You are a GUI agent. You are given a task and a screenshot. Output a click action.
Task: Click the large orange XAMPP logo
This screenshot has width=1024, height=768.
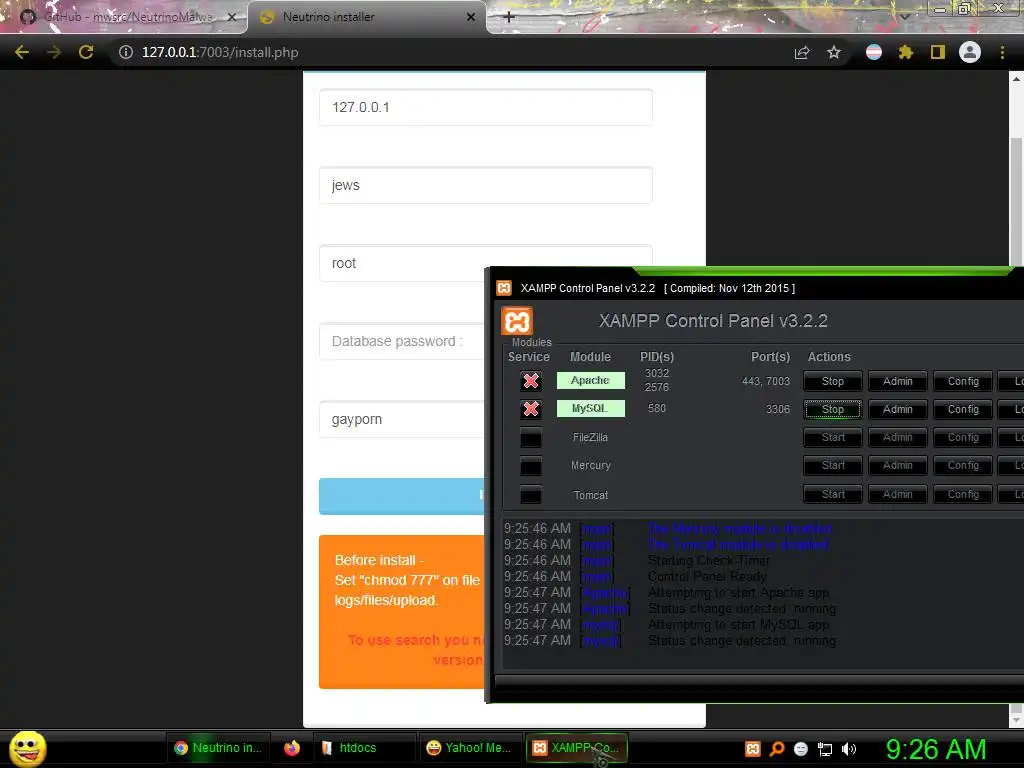coord(517,322)
